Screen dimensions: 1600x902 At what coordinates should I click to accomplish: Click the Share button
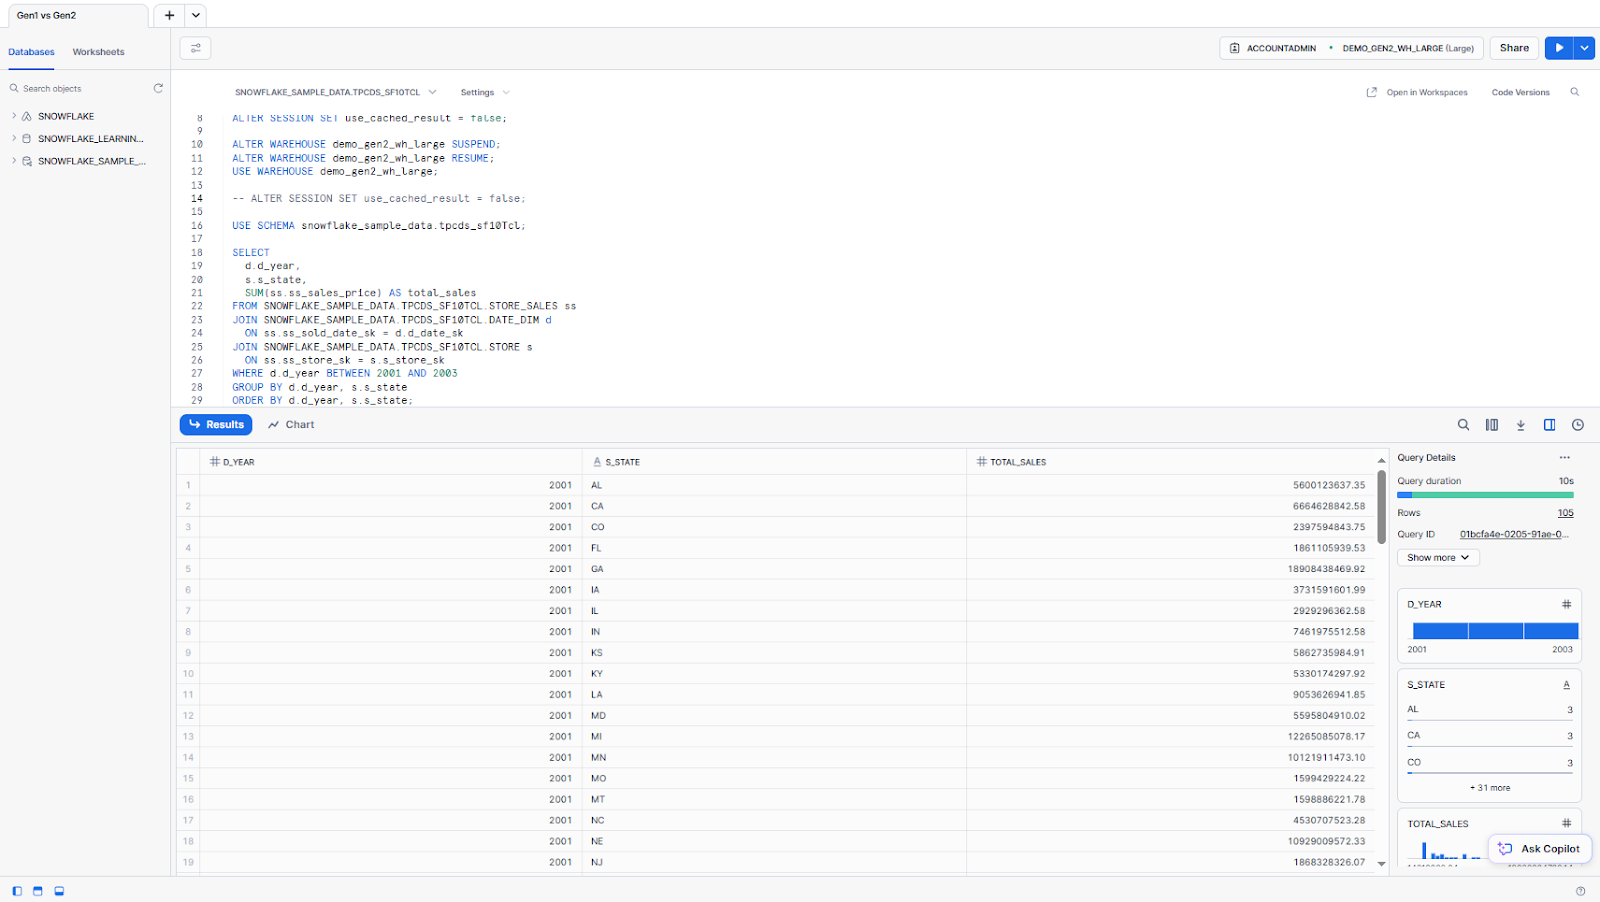1513,48
